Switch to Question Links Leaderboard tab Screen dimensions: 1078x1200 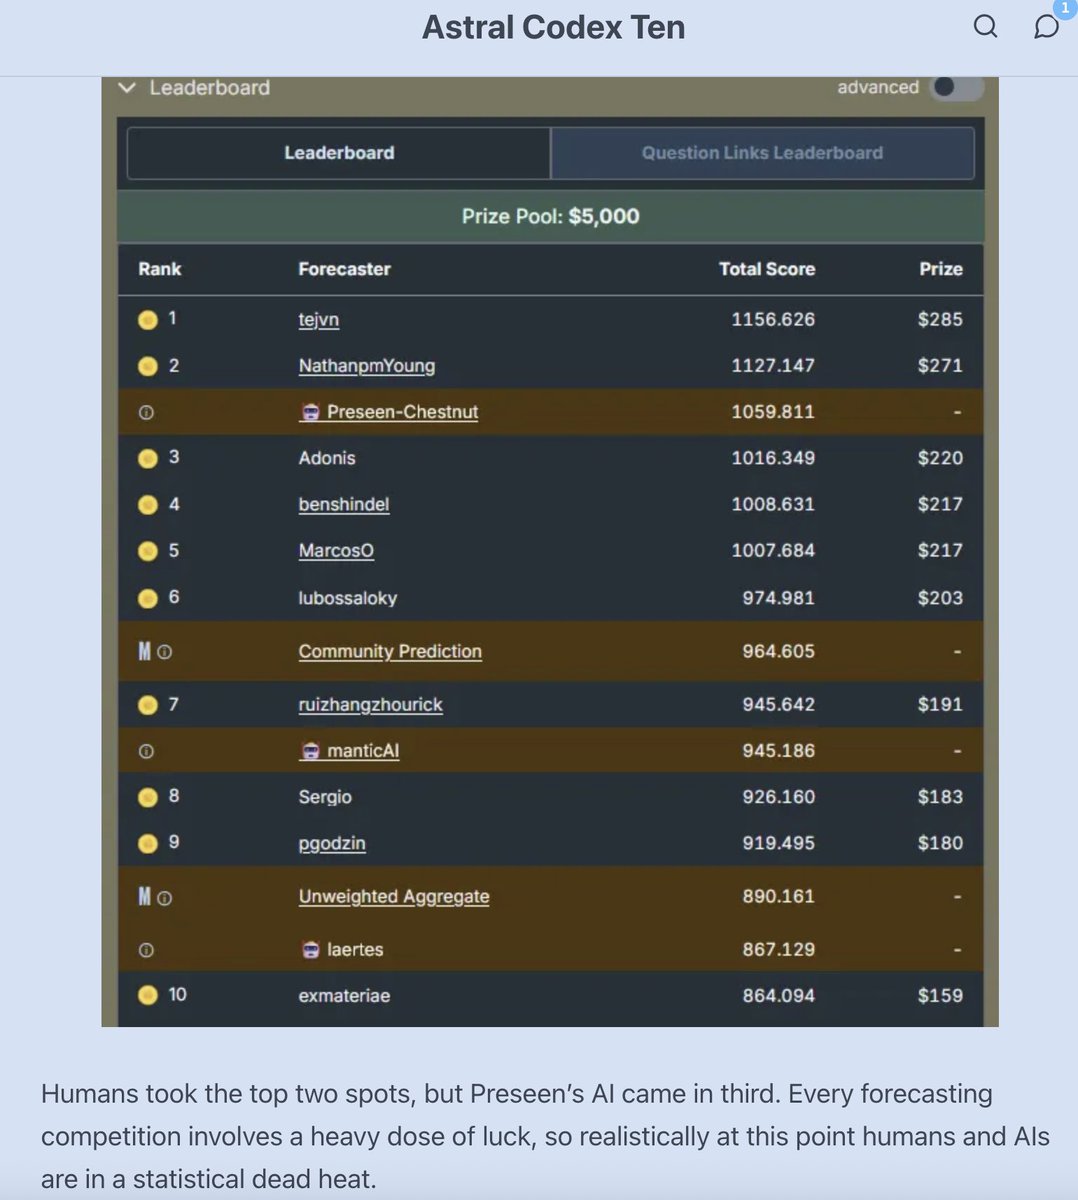(762, 153)
